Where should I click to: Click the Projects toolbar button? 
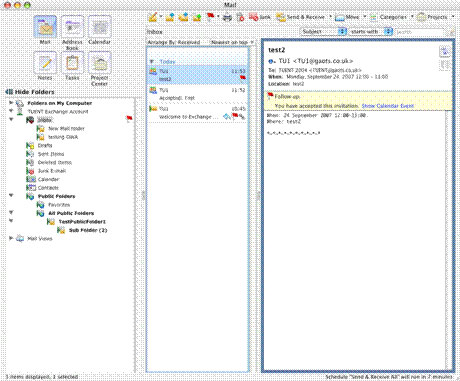(x=432, y=17)
